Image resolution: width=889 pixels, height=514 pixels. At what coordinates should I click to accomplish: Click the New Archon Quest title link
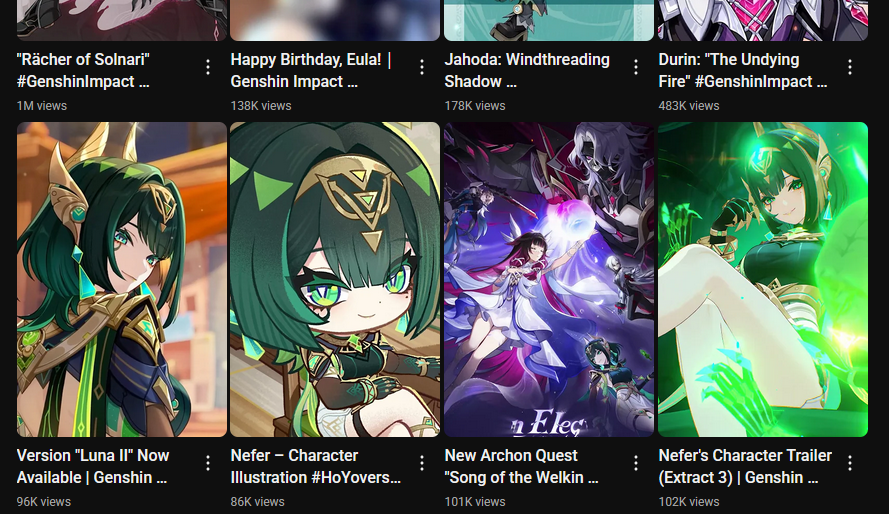pyautogui.click(x=522, y=466)
